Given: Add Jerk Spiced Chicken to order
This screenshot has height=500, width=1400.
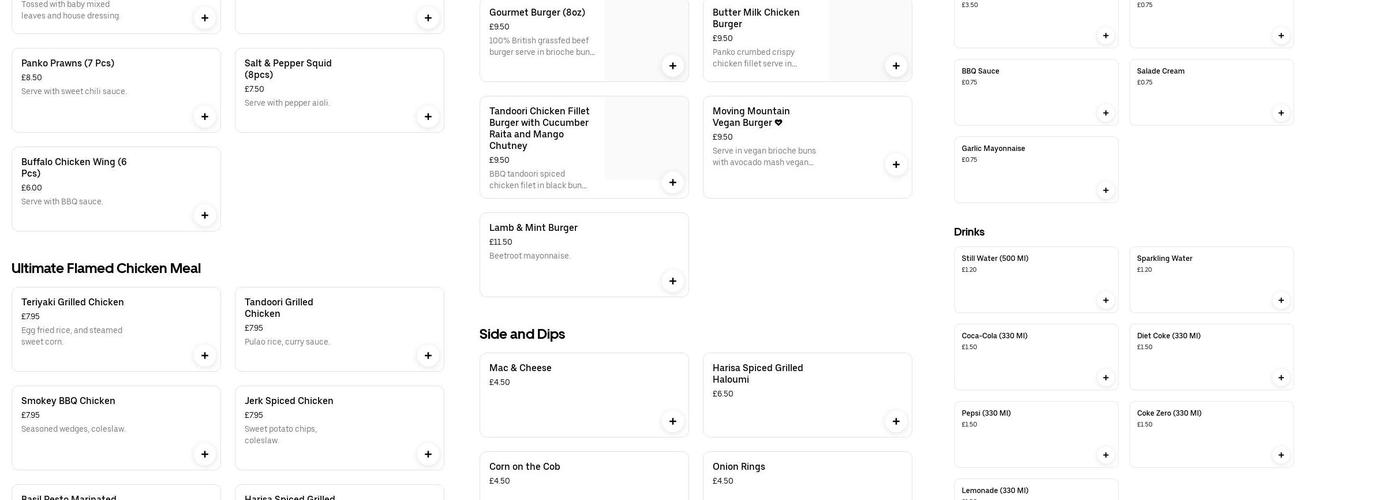Looking at the screenshot, I should (428, 455).
